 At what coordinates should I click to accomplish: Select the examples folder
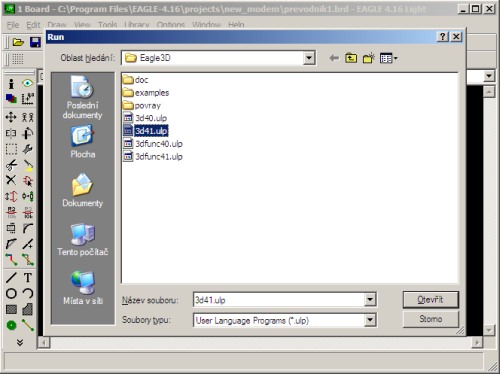[146, 93]
